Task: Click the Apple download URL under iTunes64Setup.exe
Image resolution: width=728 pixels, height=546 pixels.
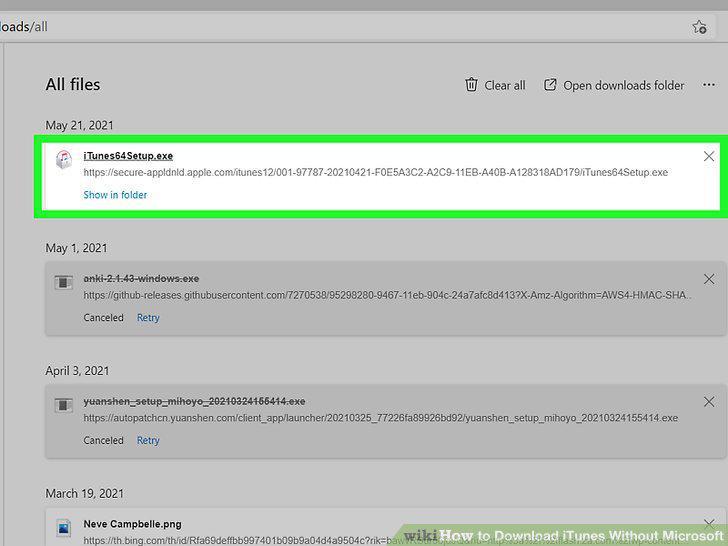Action: coord(376,173)
